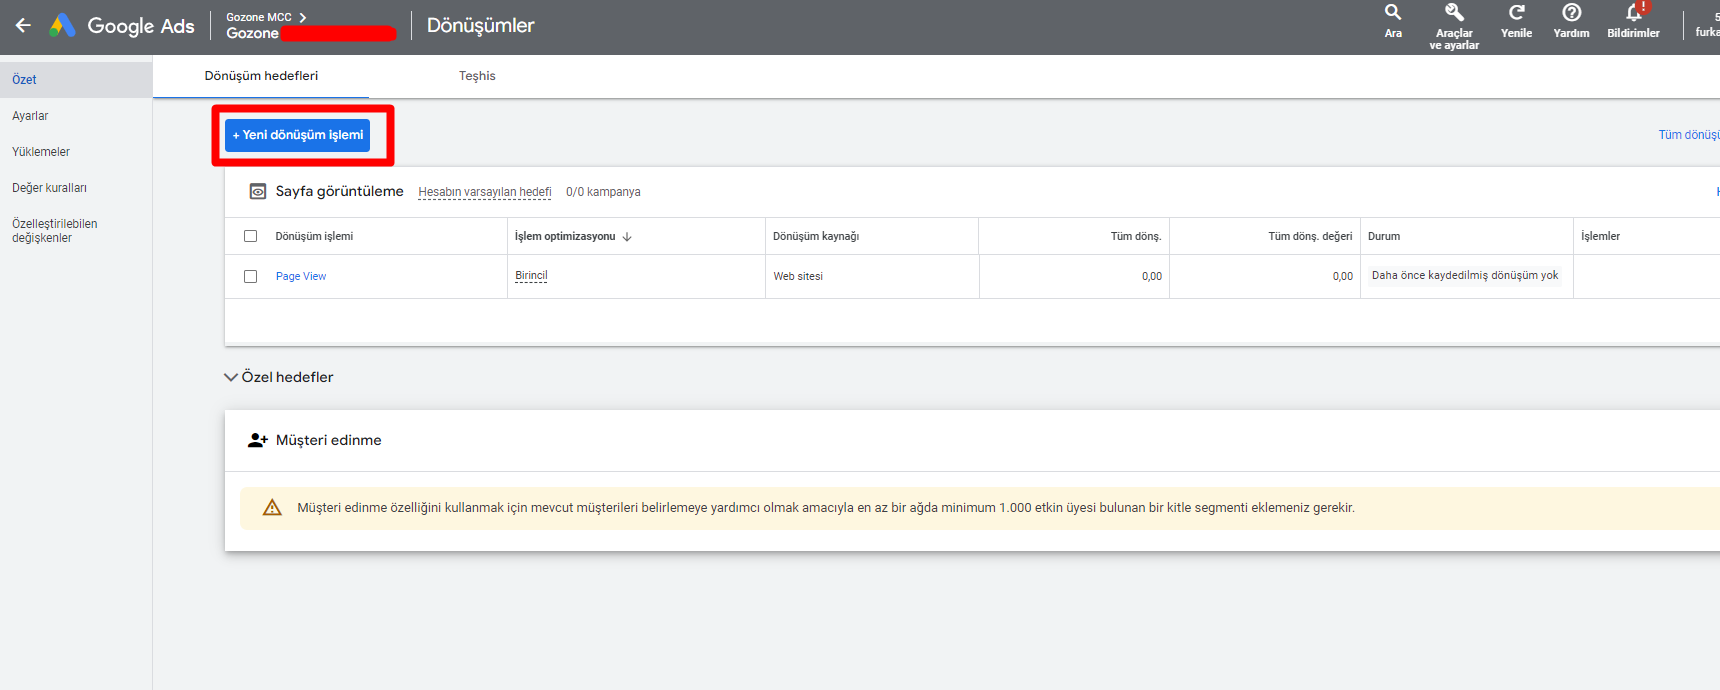The height and width of the screenshot is (690, 1720).
Task: Open Bildirimler bell icon
Action: click(1633, 13)
